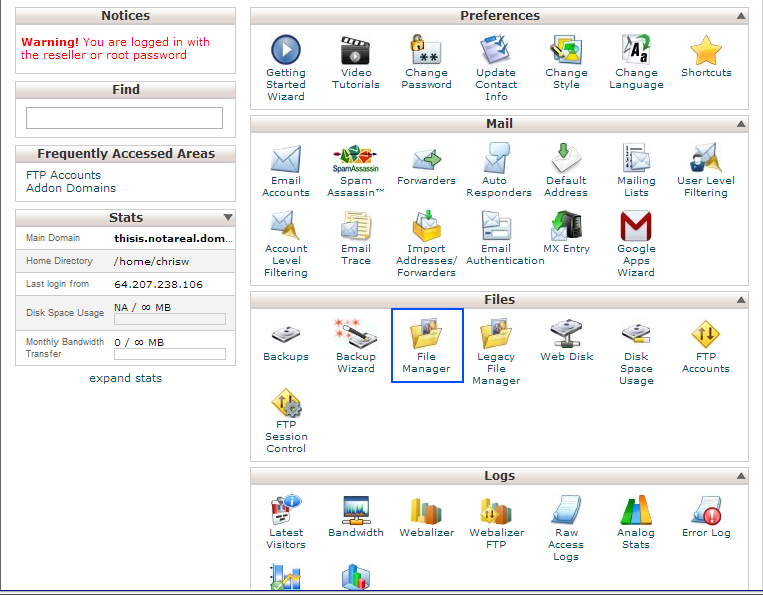The height and width of the screenshot is (595, 763).
Task: Collapse the Preferences section
Action: point(741,16)
